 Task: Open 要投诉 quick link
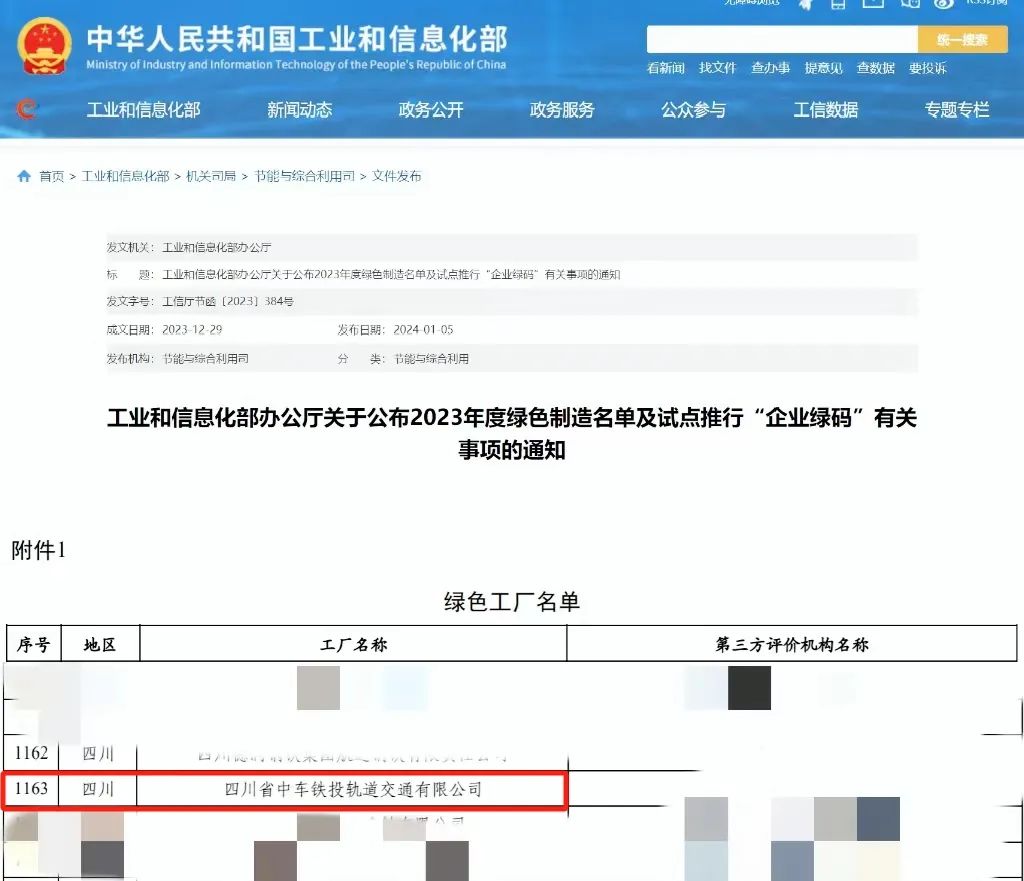(x=927, y=68)
